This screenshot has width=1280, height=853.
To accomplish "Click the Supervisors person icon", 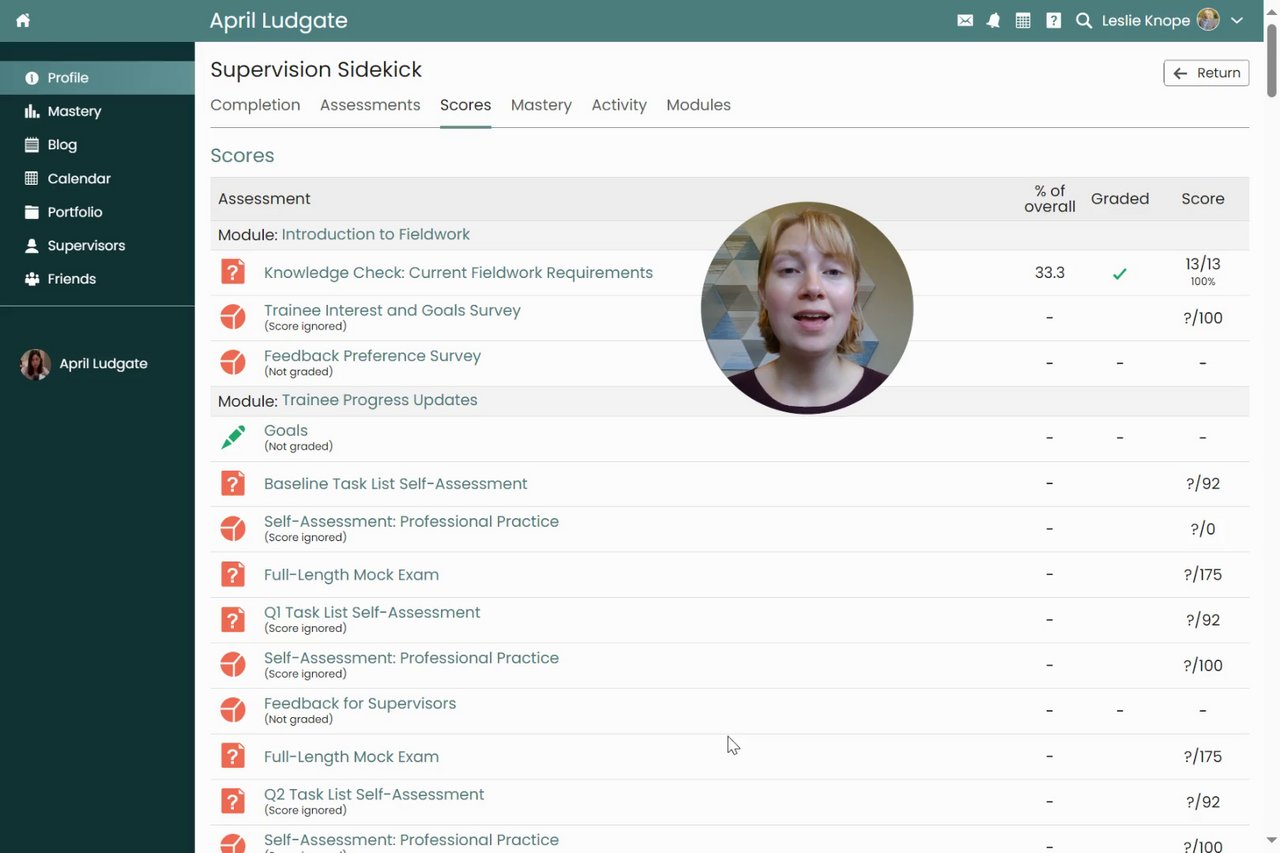I will coord(32,245).
